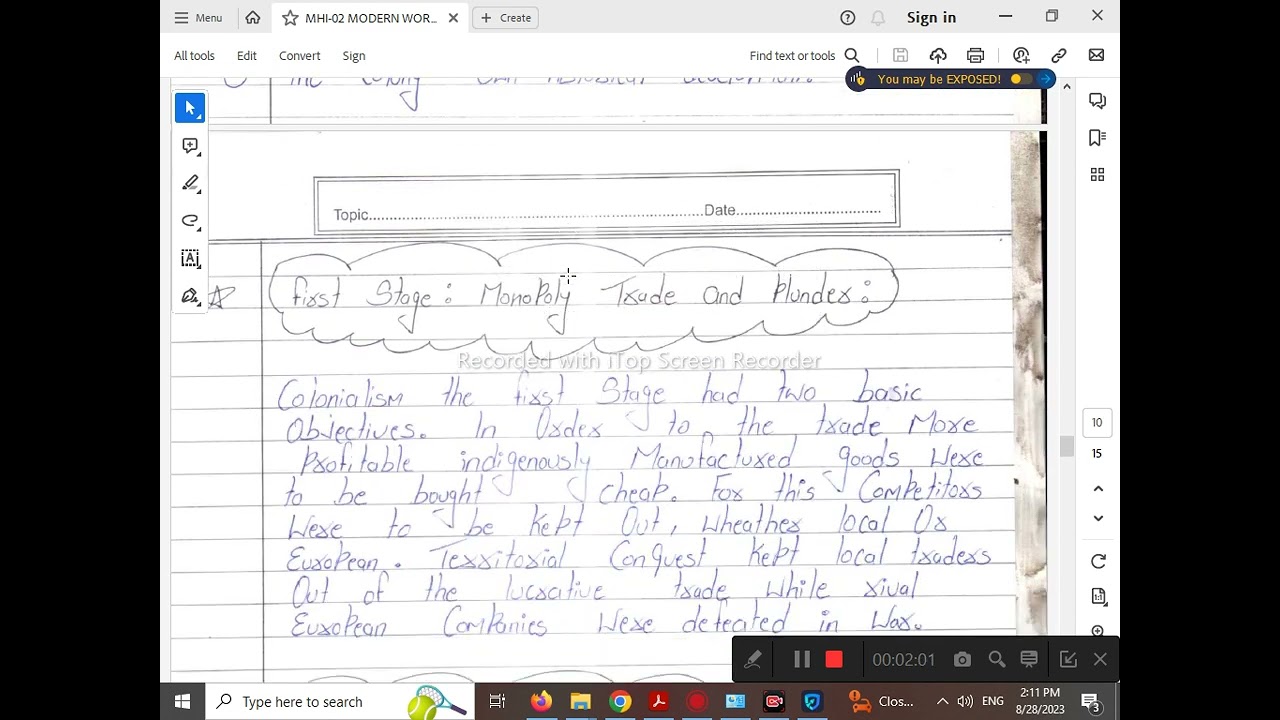Open the notifications bell
This screenshot has height=720, width=1280.
(878, 18)
